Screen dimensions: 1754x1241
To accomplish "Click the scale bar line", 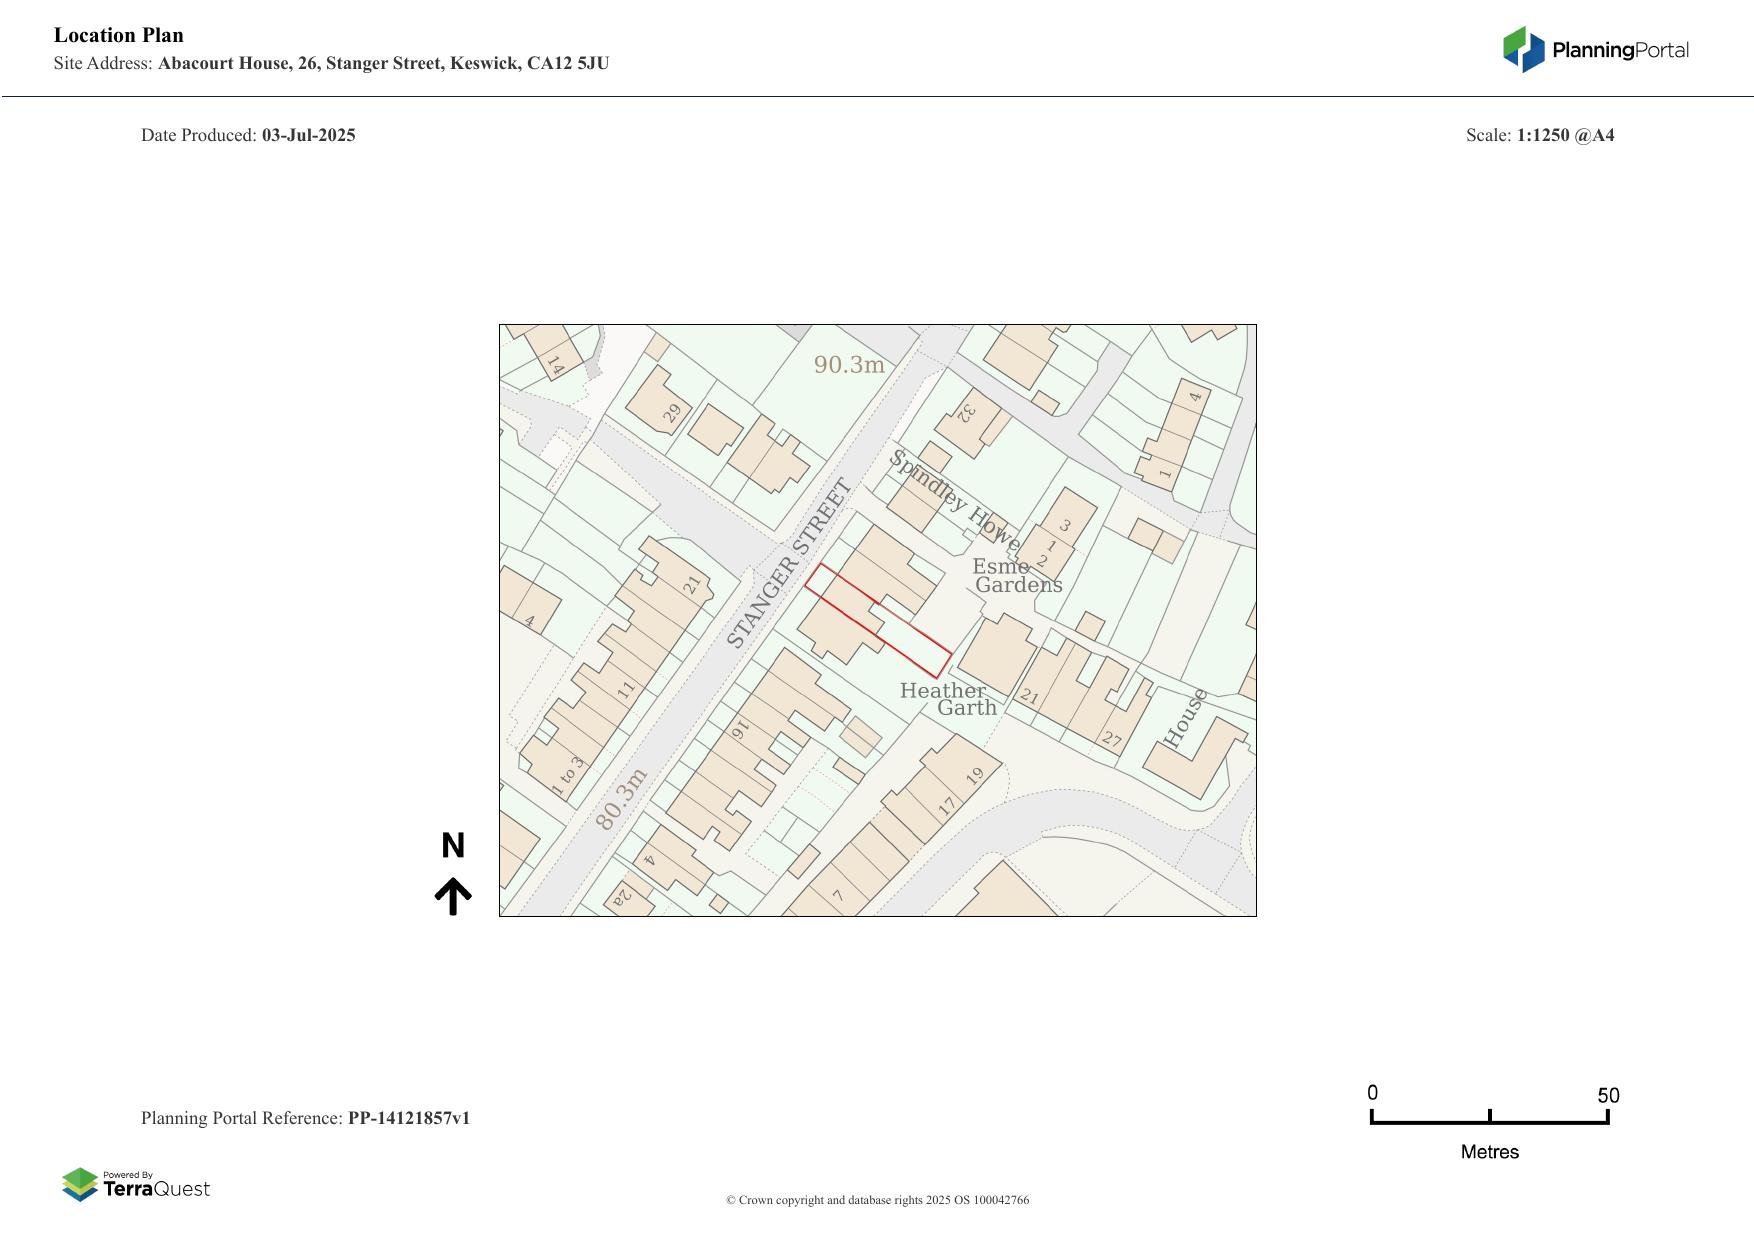I will (1489, 1122).
